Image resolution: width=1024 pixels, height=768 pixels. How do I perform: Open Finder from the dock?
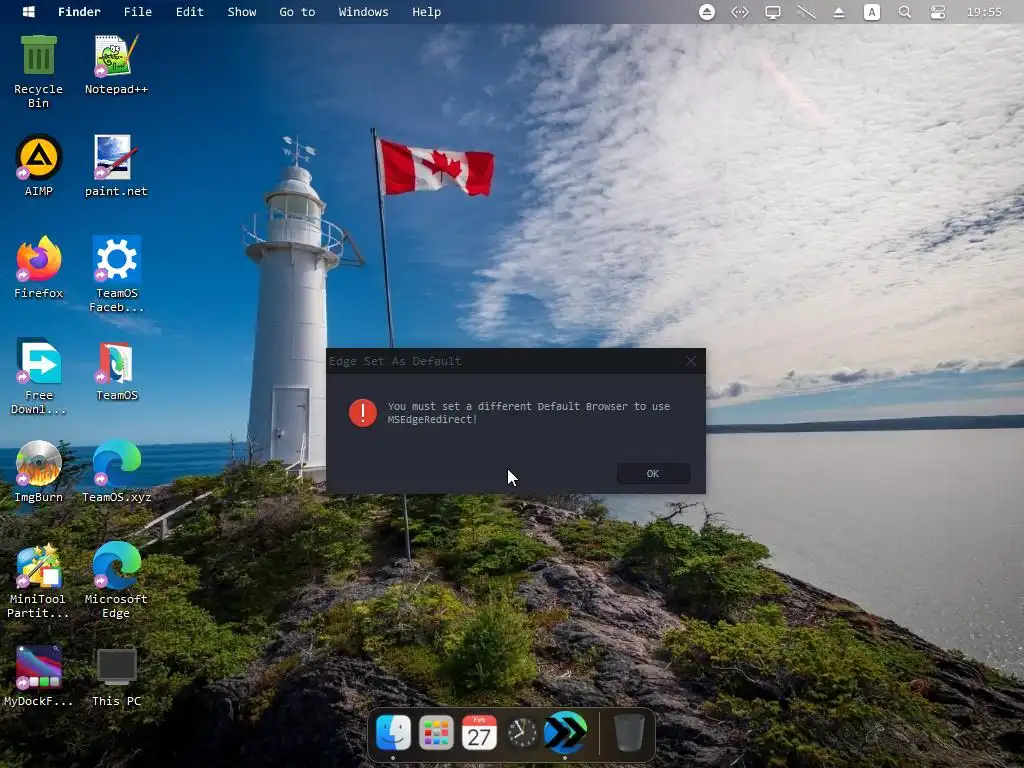pos(393,733)
